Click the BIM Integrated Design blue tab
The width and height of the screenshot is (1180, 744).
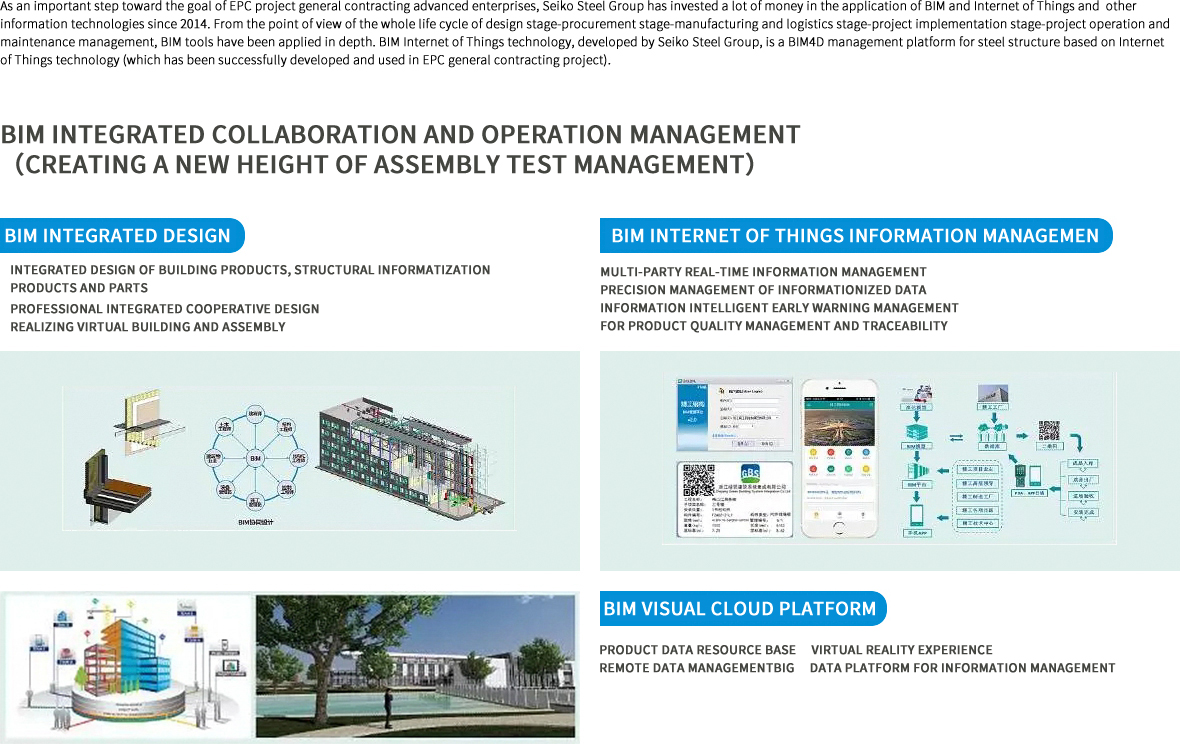[118, 236]
